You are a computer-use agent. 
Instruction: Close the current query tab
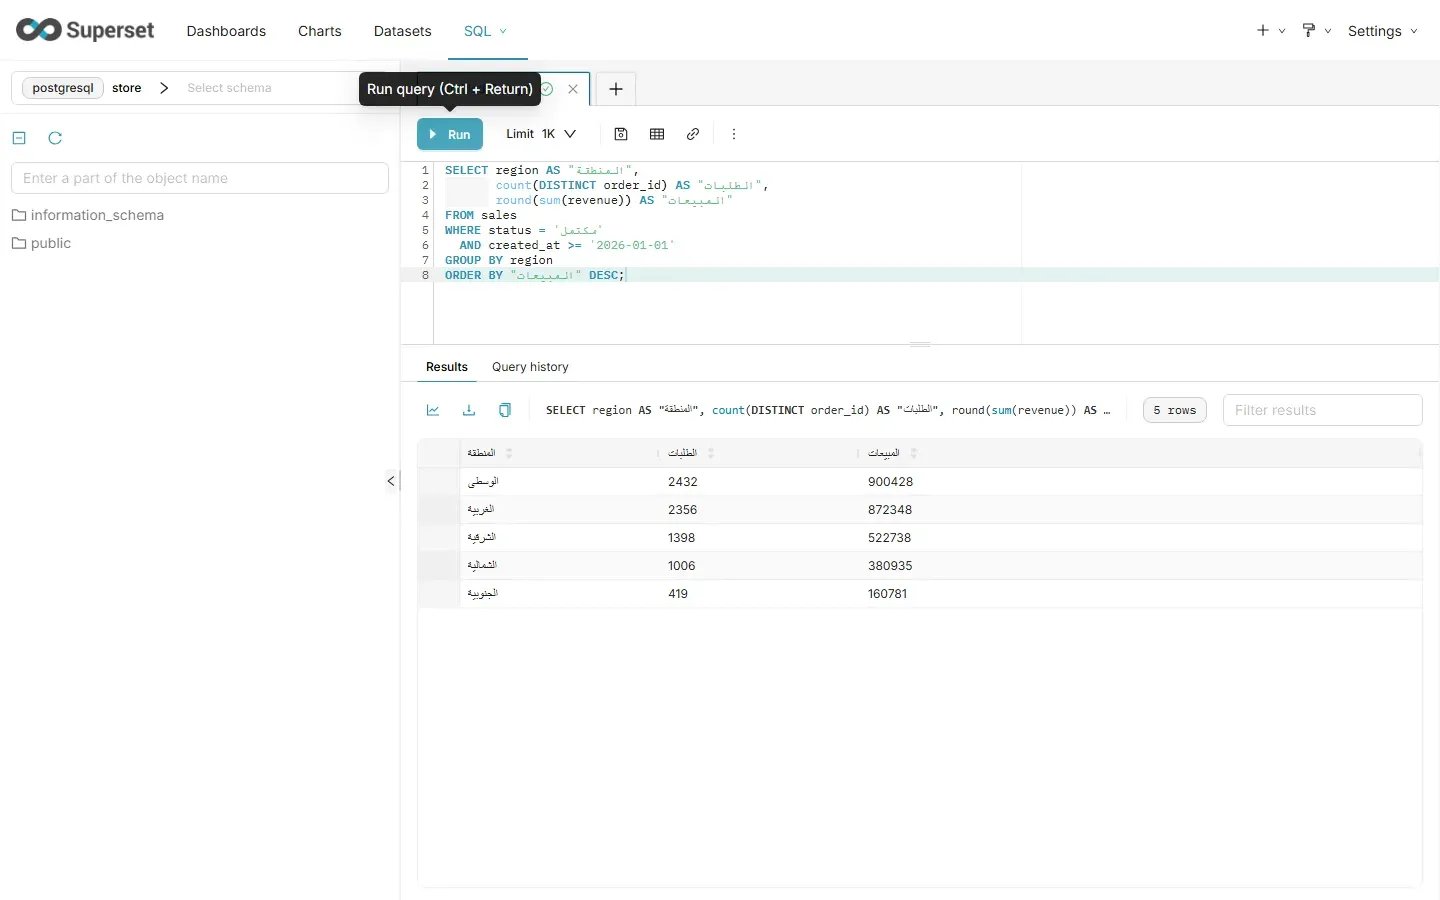point(573,89)
